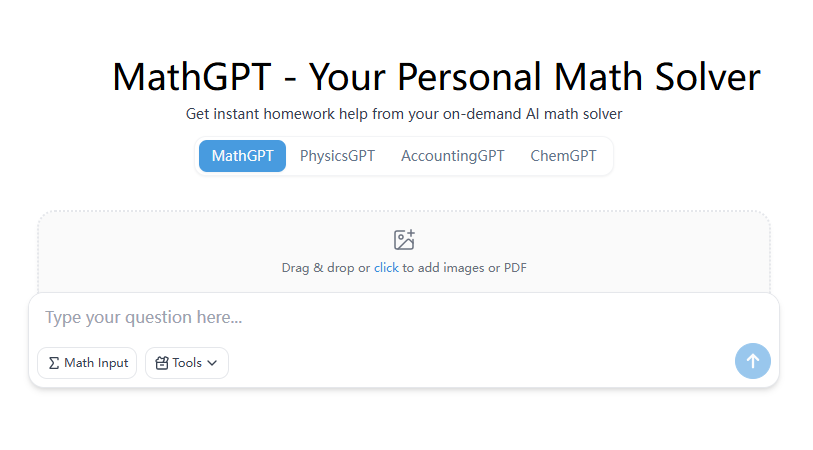Image resolution: width=813 pixels, height=450 pixels.
Task: Select the MathGPT tab
Action: (242, 156)
